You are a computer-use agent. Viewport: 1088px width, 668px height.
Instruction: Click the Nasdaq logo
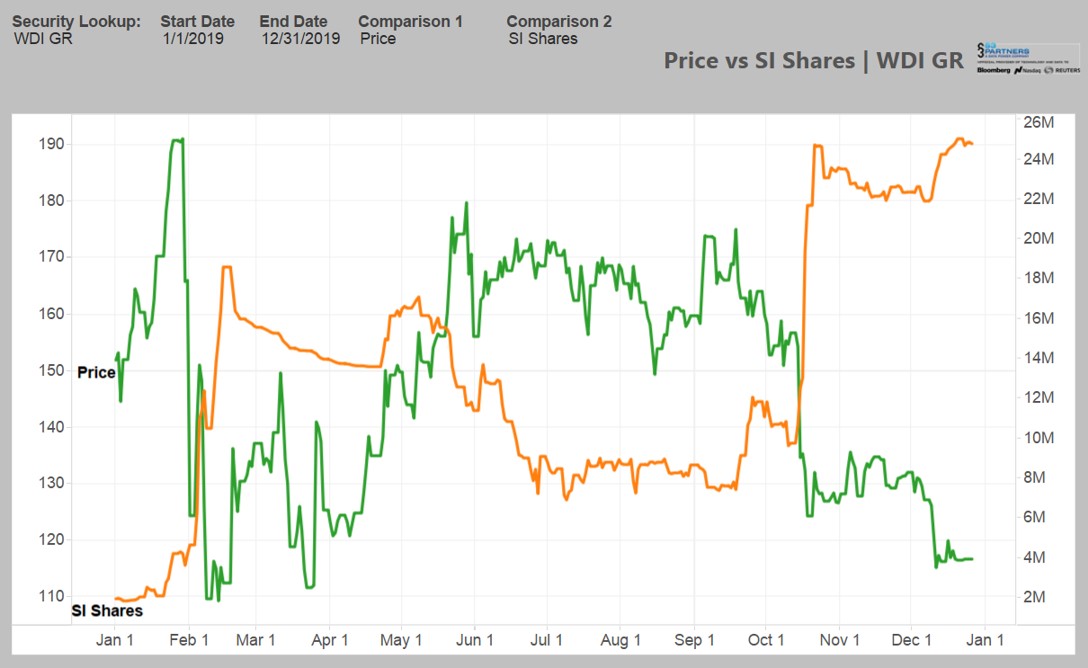pos(1029,70)
